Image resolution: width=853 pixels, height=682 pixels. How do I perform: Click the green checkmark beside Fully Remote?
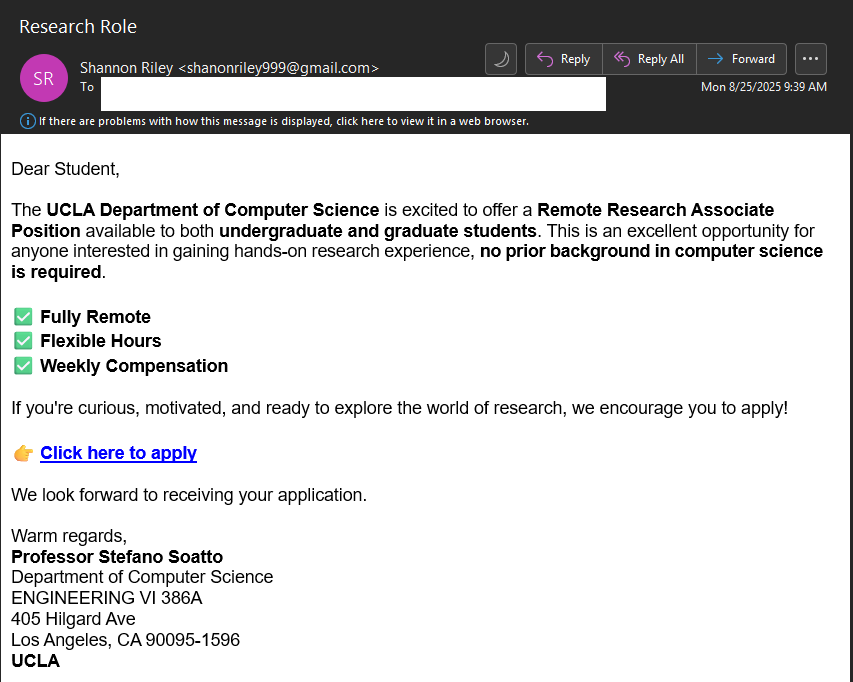point(23,317)
